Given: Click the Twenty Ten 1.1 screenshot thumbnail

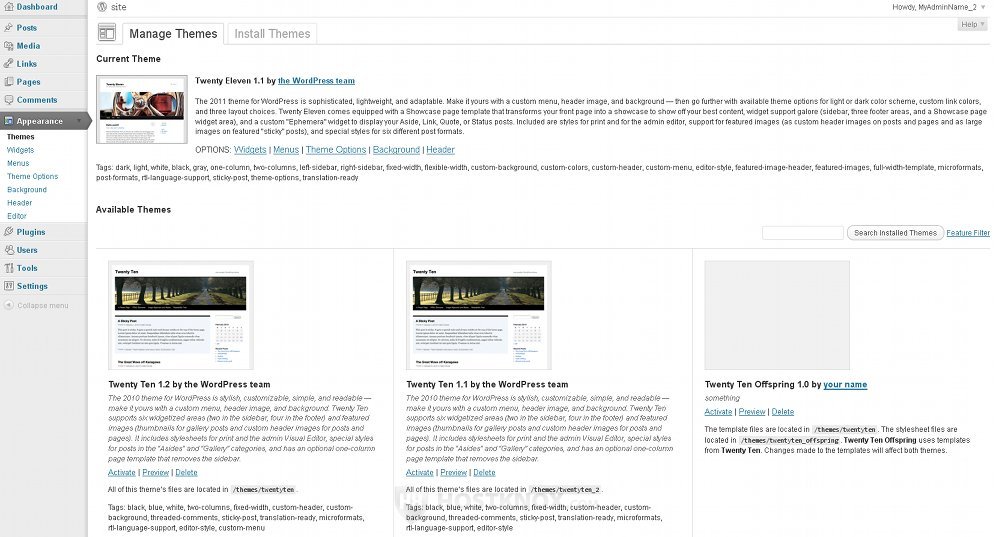Looking at the screenshot, I should (479, 315).
